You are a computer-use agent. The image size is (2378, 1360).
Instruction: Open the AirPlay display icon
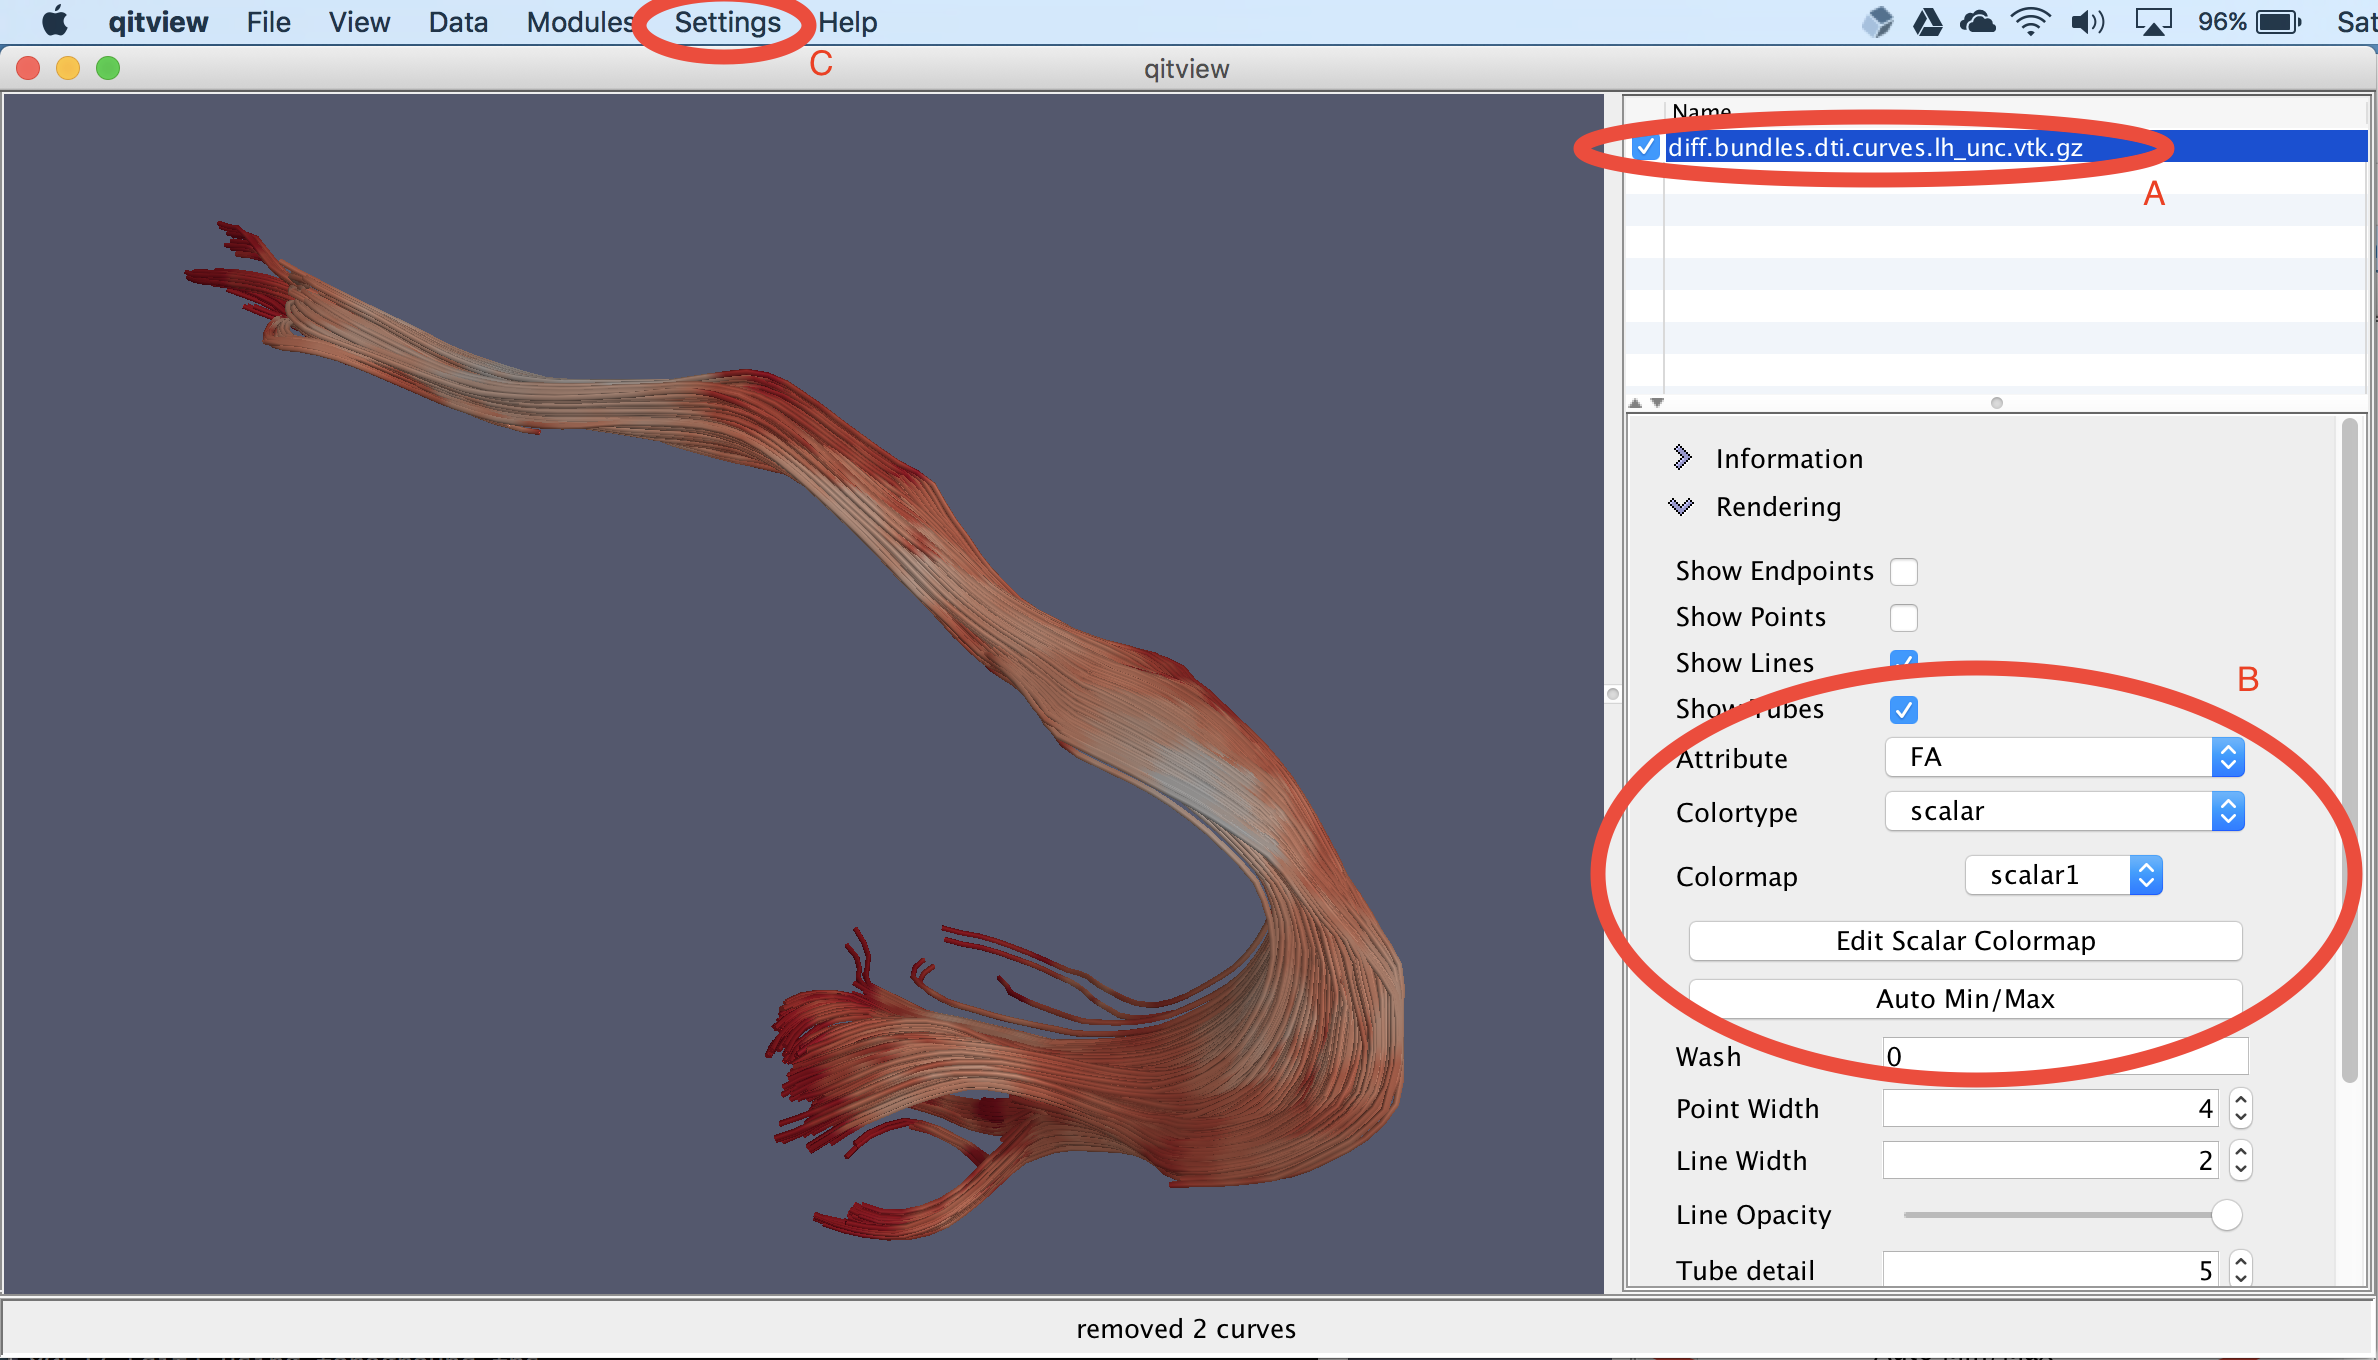coord(2153,21)
